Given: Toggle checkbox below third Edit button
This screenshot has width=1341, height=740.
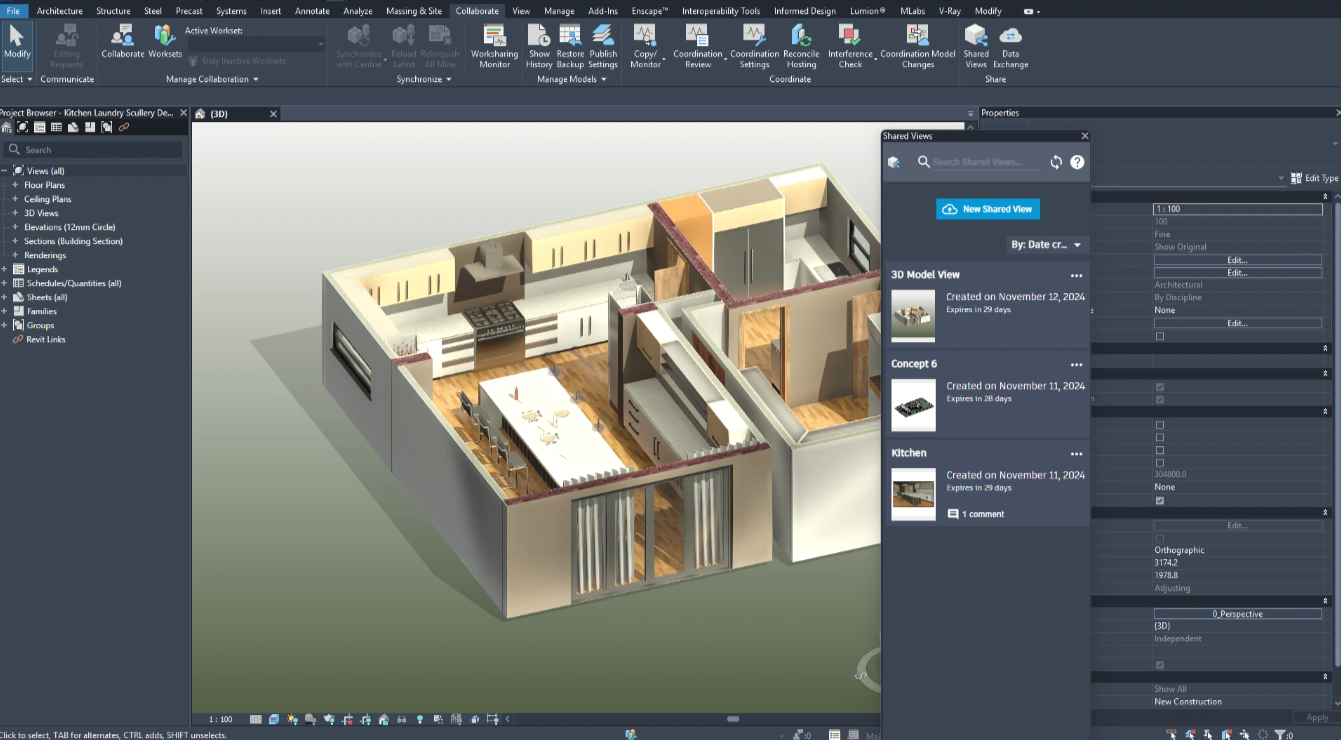Looking at the screenshot, I should [x=1159, y=336].
